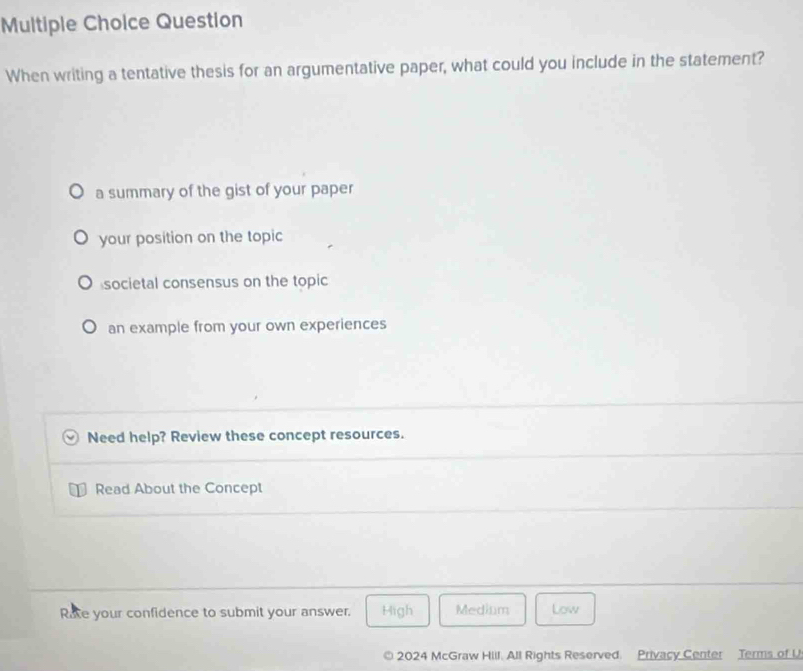Screen dimensions: 803x671
Task: Mark the radio circle for 'an example from your own experiences'
Action: (90, 325)
